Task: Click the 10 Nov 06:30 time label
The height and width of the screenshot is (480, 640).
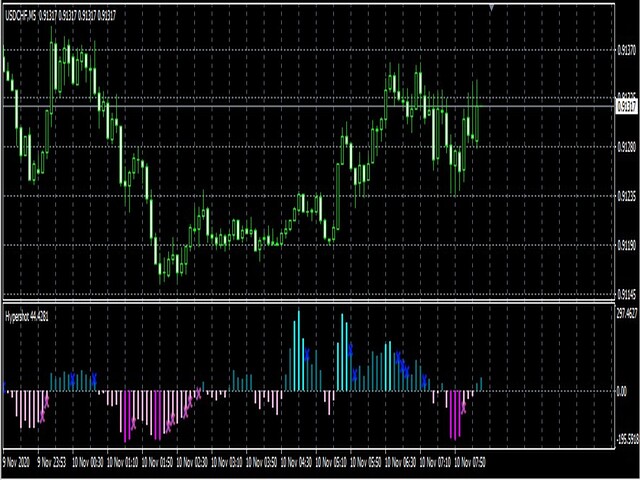Action: (401, 462)
